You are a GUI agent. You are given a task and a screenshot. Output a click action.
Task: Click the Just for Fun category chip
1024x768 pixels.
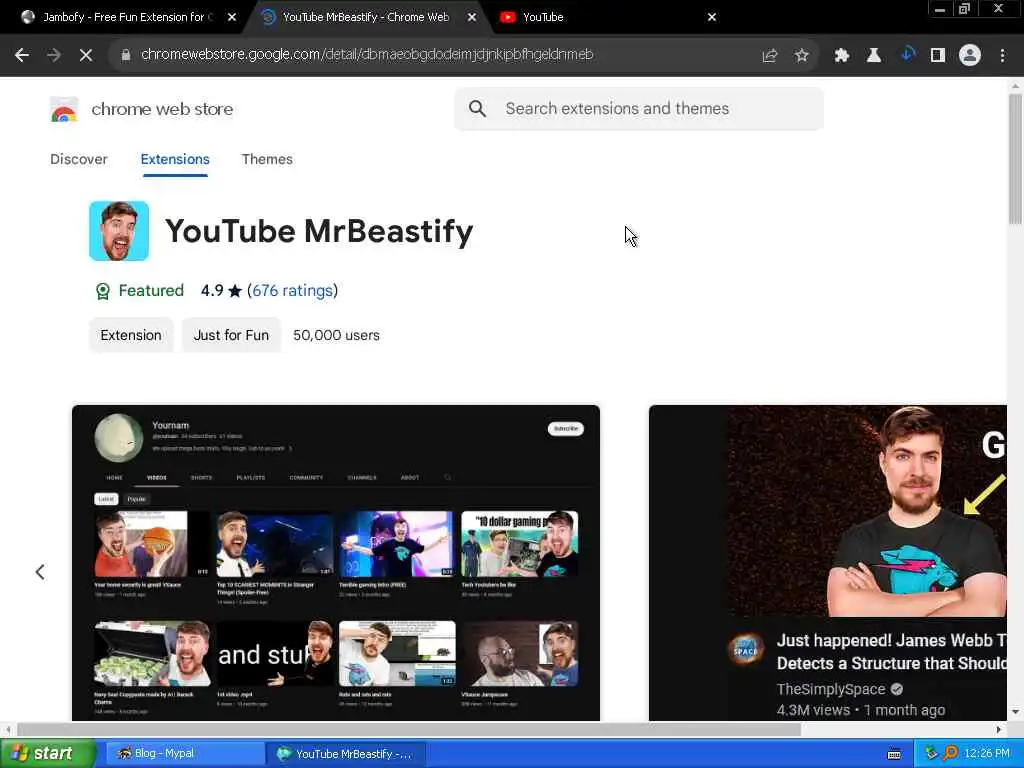click(231, 335)
